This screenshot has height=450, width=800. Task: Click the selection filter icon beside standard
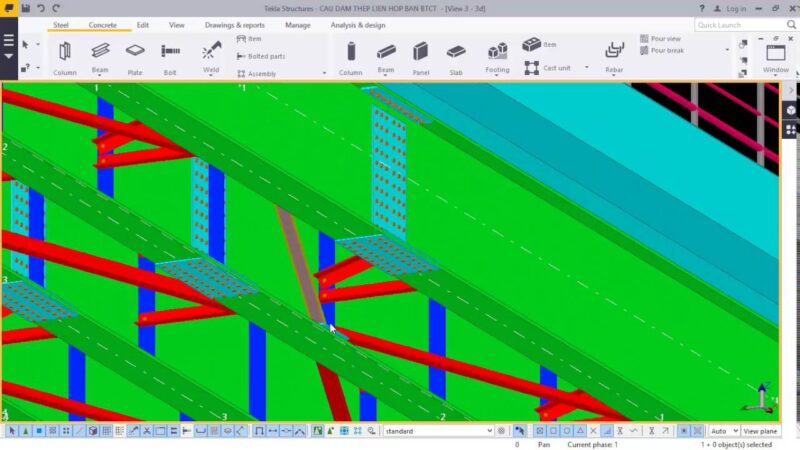(502, 431)
